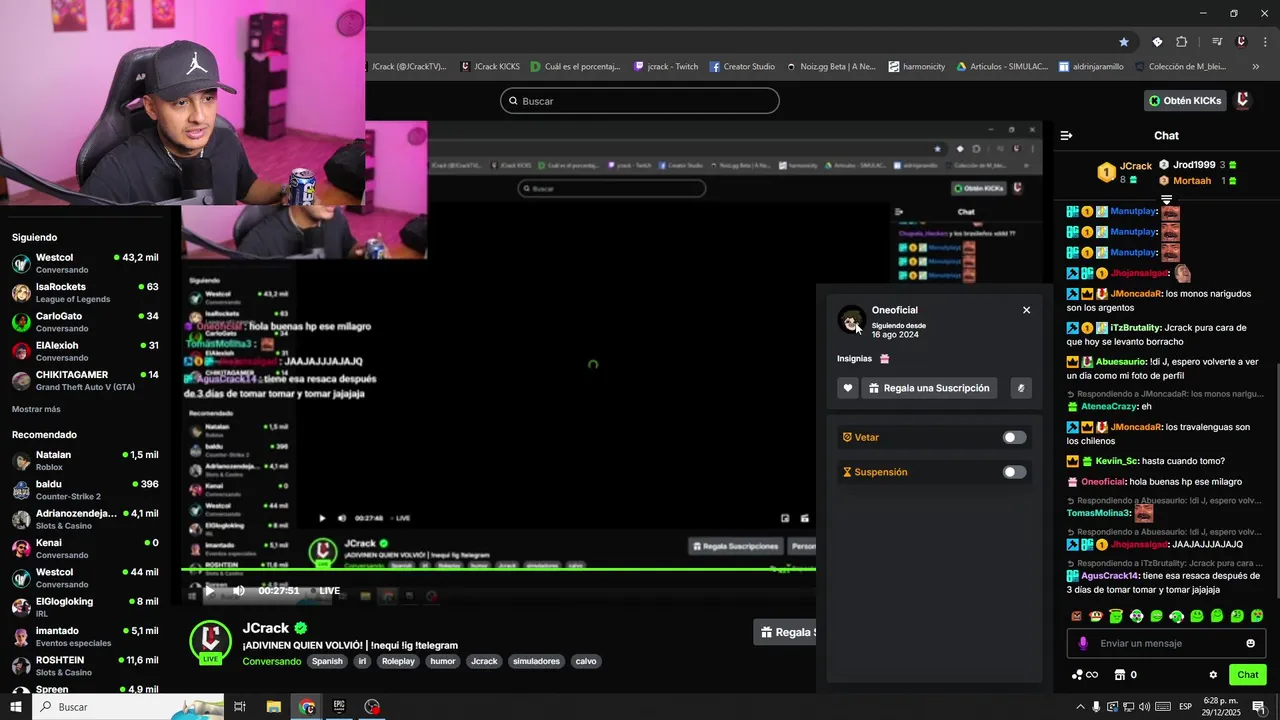The width and height of the screenshot is (1280, 720).
Task: Open Natalan recommended channel
Action: [84, 460]
